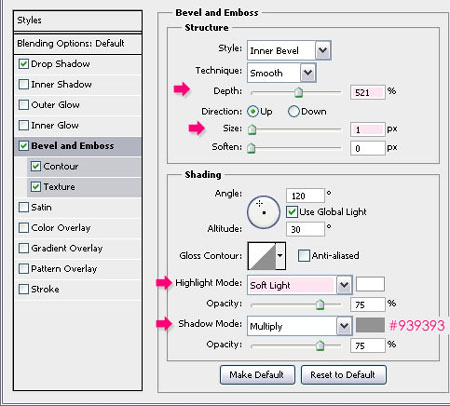
Task: Click the Shadow Opacity value field
Action: click(x=368, y=346)
